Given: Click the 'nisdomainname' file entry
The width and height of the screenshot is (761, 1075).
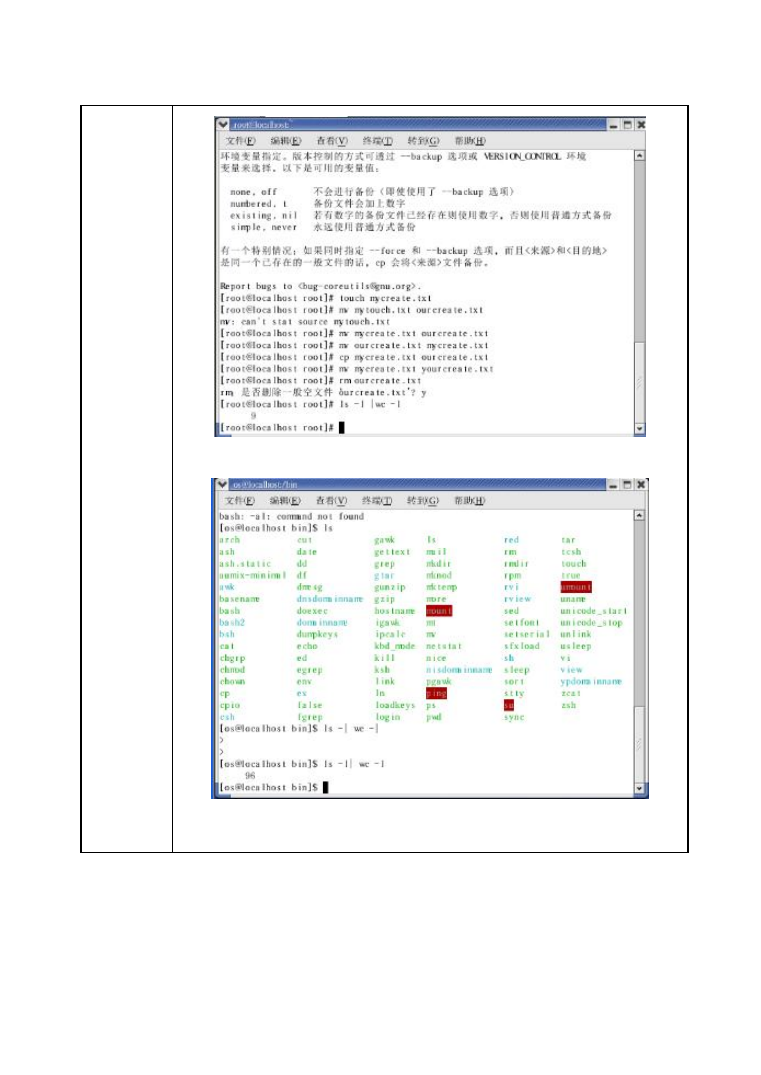Looking at the screenshot, I should click(x=459, y=669).
